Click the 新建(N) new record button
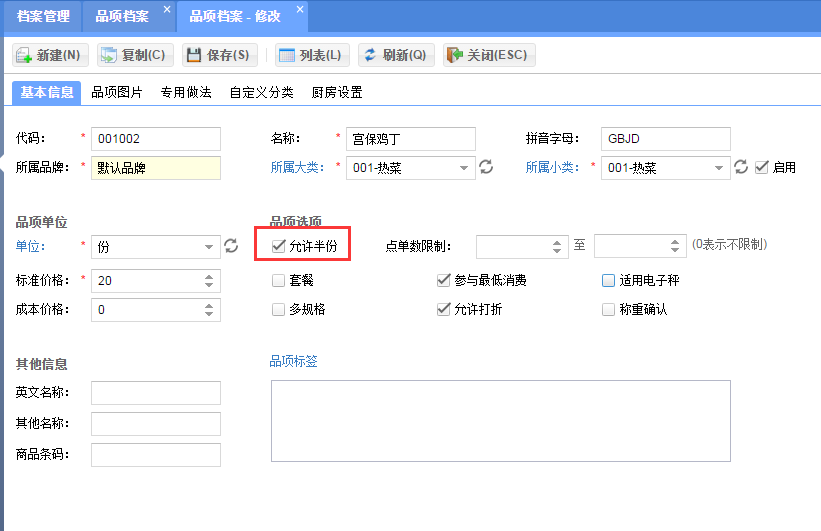 coord(50,55)
